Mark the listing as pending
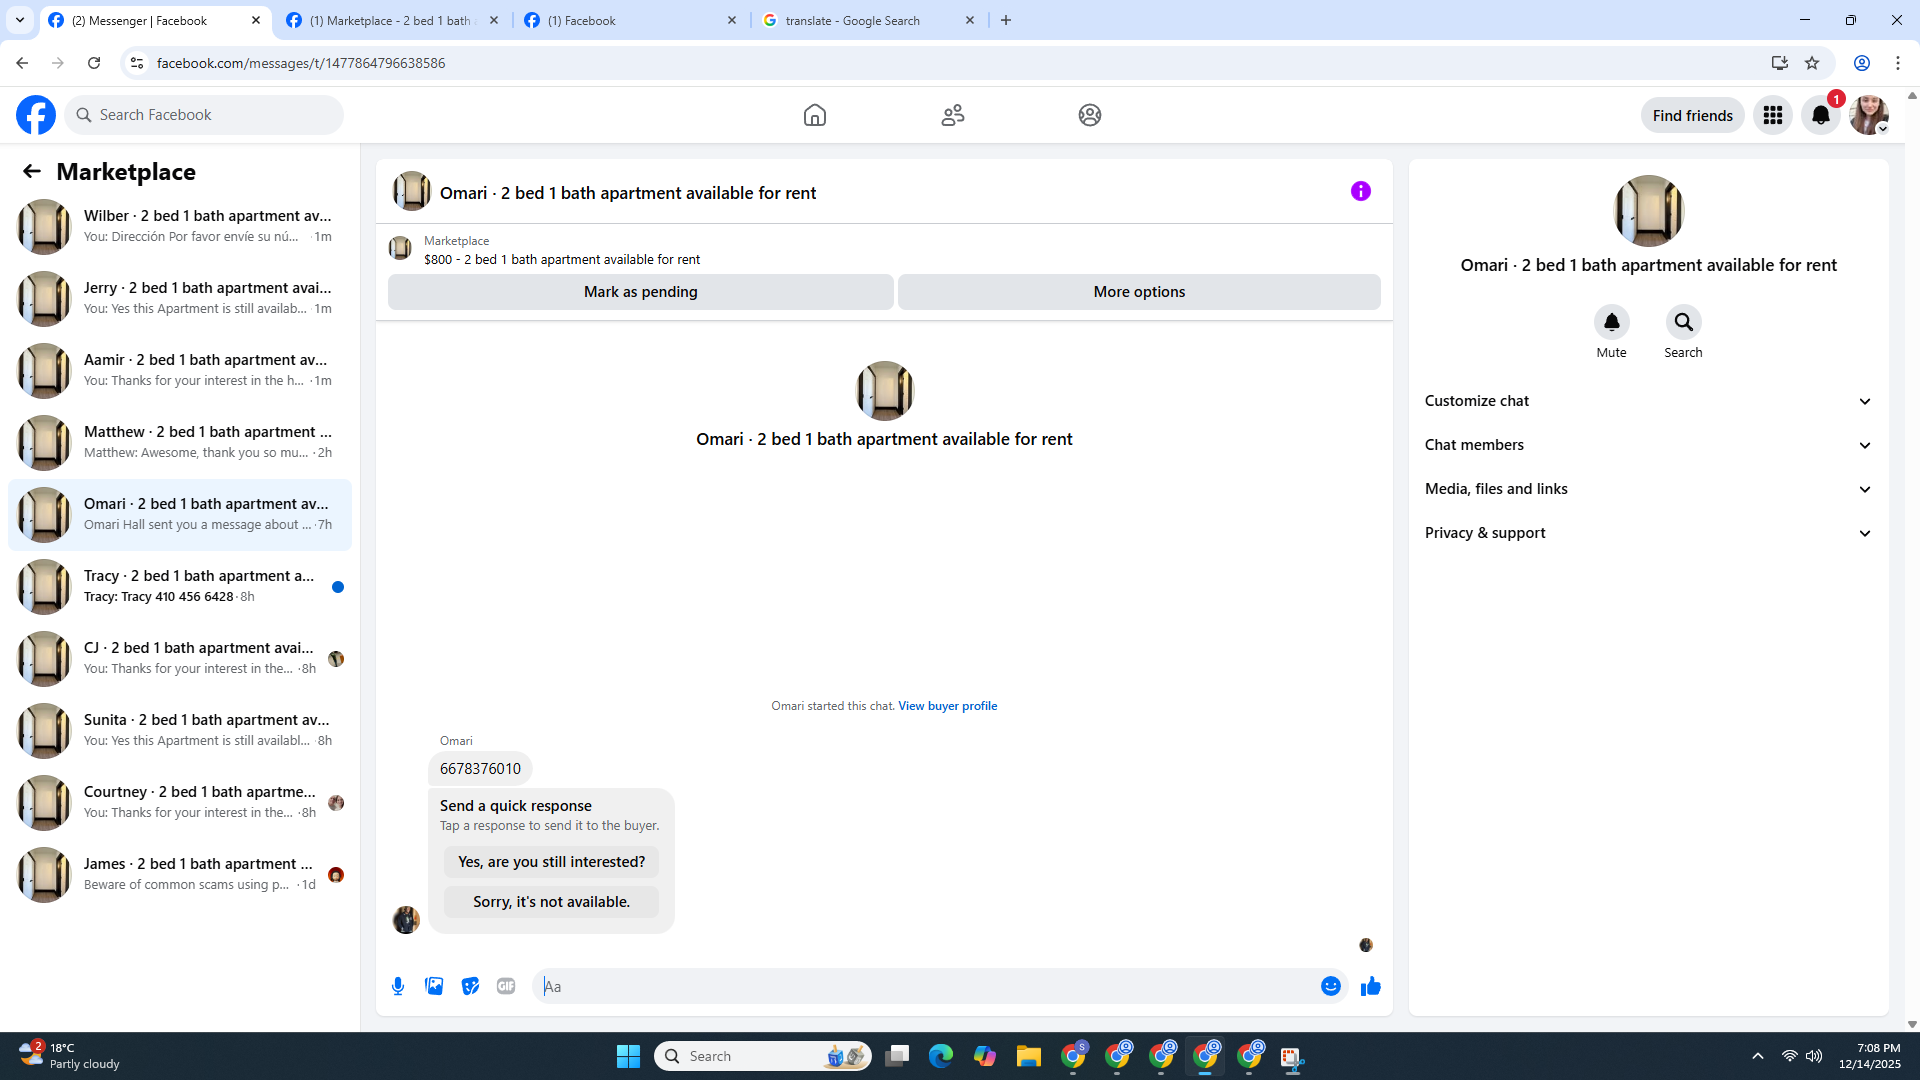 640,292
